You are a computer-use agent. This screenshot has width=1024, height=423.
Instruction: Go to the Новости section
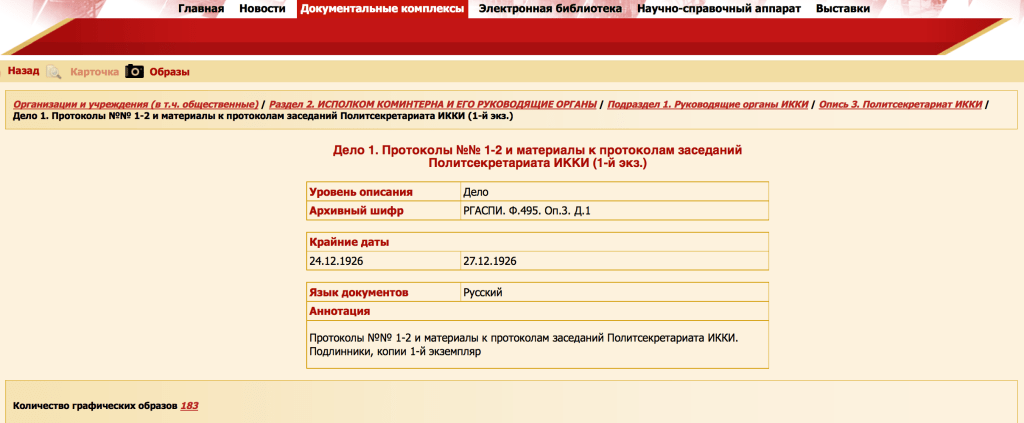click(262, 9)
